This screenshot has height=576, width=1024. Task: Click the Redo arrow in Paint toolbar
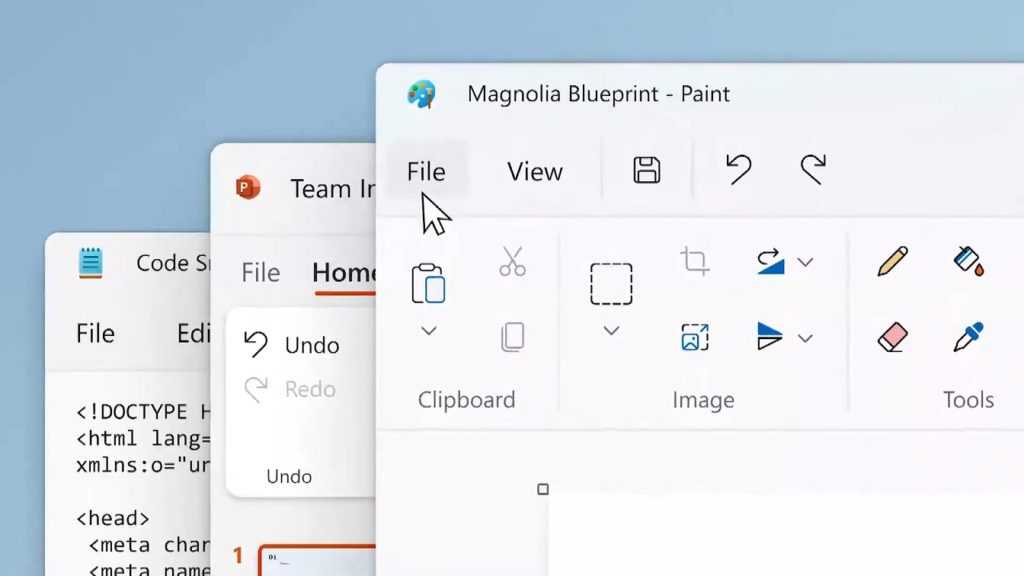(x=813, y=170)
